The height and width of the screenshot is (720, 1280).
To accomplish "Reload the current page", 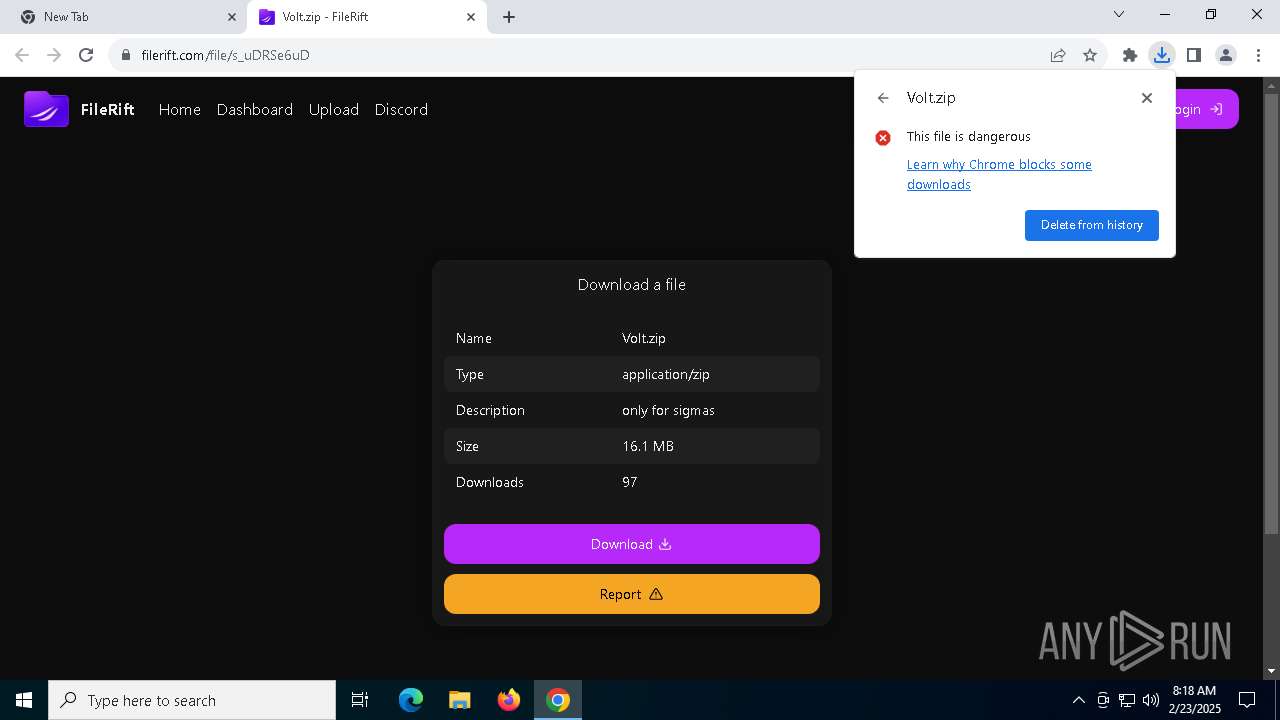I will (86, 55).
